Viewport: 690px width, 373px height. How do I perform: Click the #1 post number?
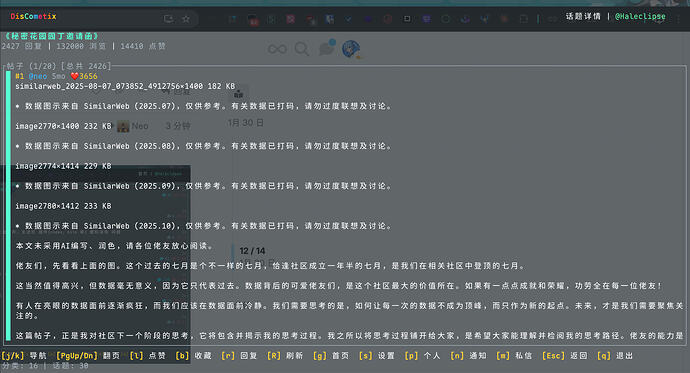[x=20, y=76]
